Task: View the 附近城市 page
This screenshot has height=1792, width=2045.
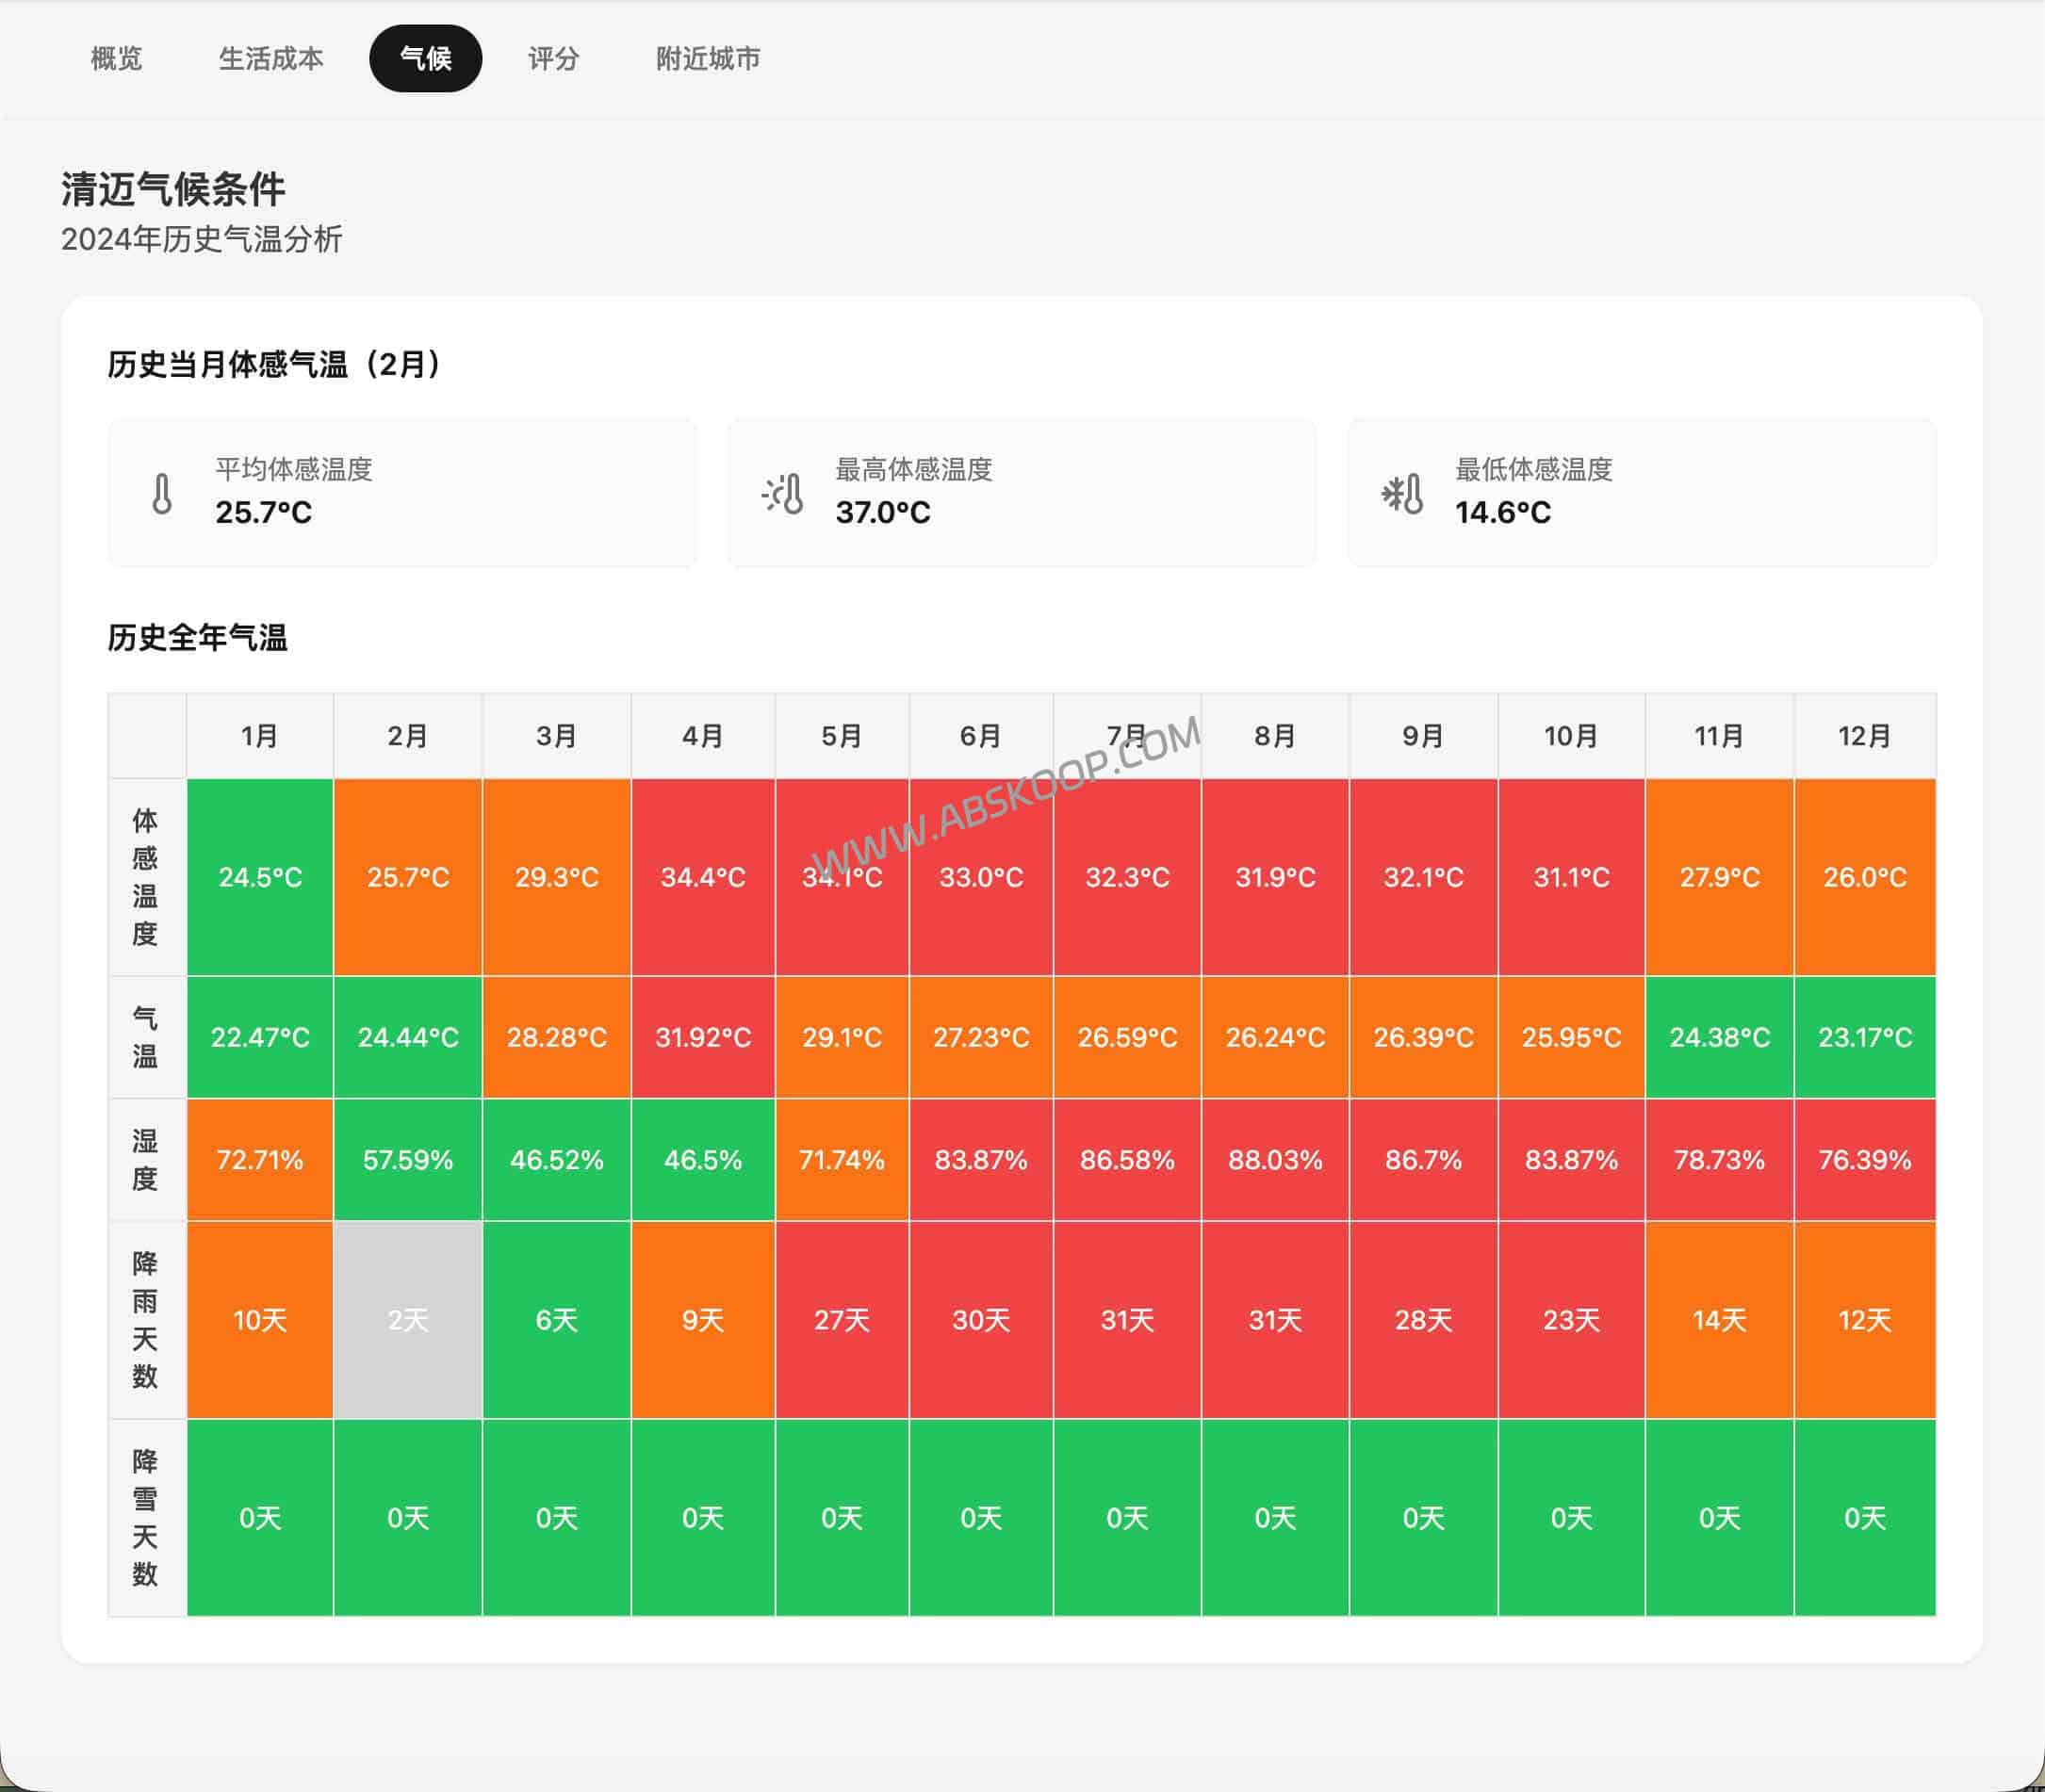Action: pos(708,58)
